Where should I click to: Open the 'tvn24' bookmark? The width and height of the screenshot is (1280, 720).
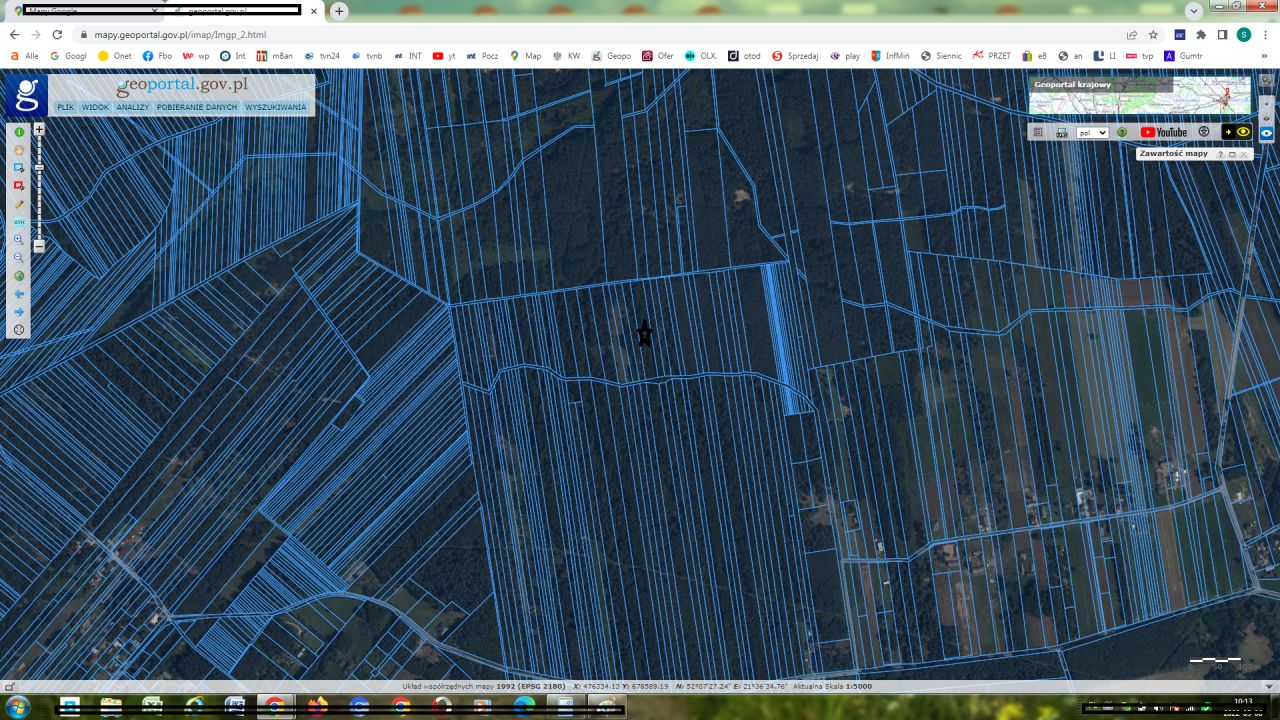pyautogui.click(x=322, y=56)
